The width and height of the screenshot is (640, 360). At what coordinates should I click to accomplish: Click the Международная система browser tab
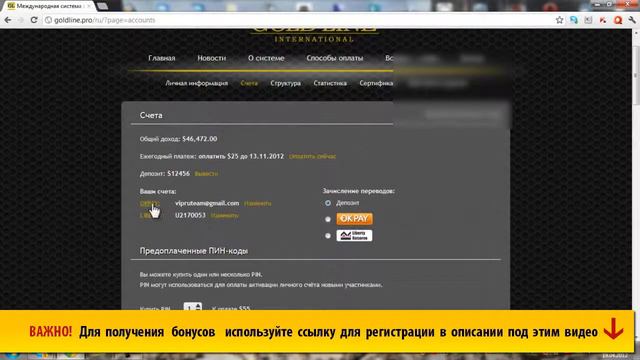pyautogui.click(x=48, y=6)
